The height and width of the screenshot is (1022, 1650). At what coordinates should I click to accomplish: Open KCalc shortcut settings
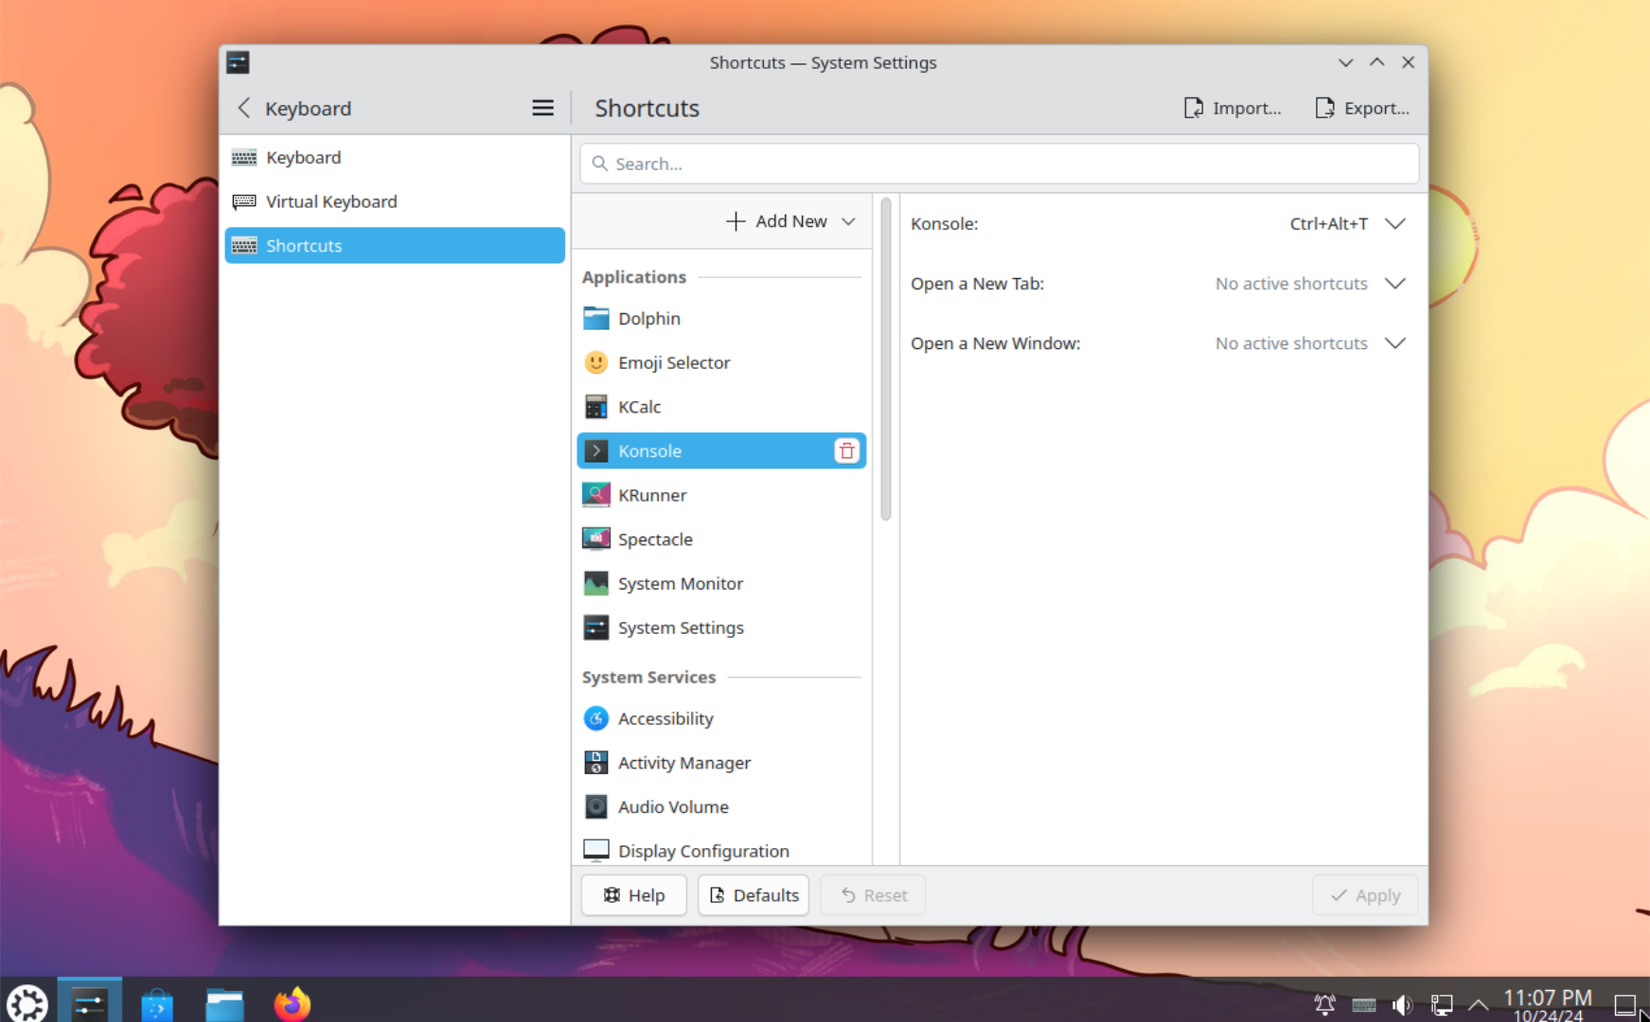[639, 406]
